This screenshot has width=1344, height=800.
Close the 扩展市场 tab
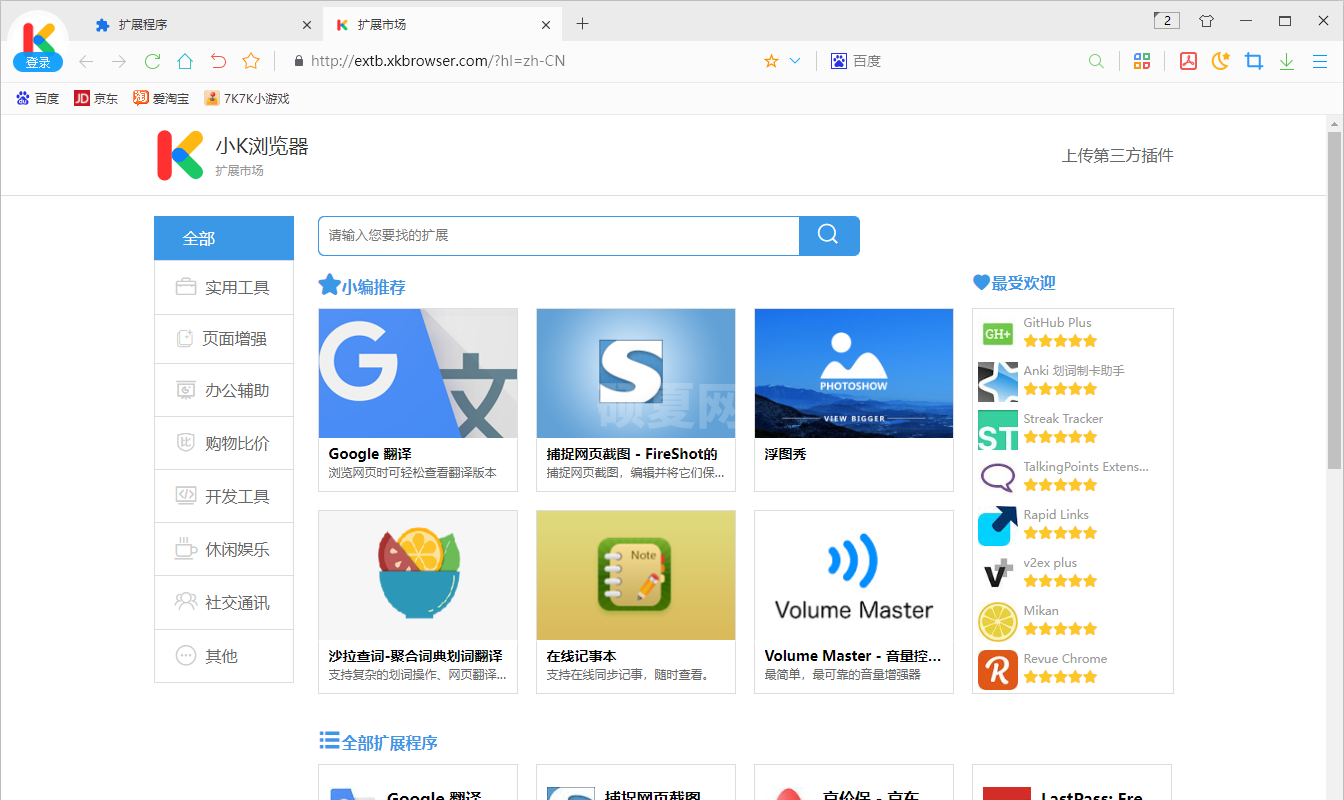pyautogui.click(x=546, y=25)
